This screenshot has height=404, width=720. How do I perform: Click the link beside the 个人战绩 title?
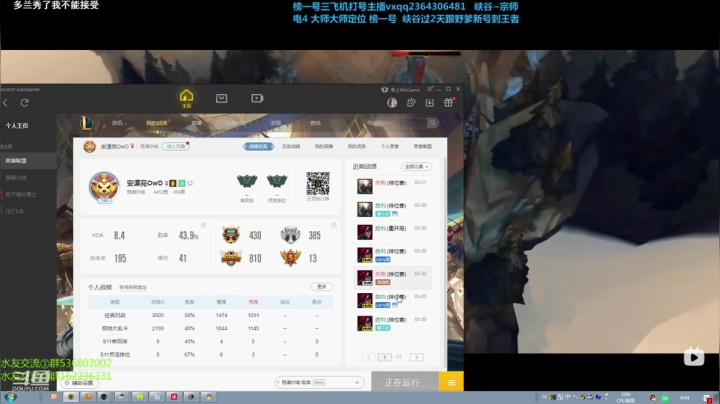pyautogui.click(x=133, y=287)
